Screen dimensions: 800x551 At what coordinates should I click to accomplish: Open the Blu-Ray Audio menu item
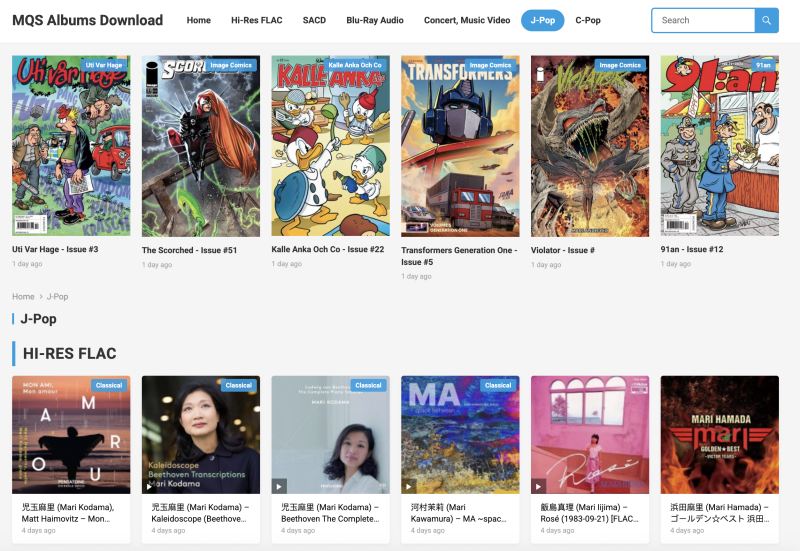(375, 20)
